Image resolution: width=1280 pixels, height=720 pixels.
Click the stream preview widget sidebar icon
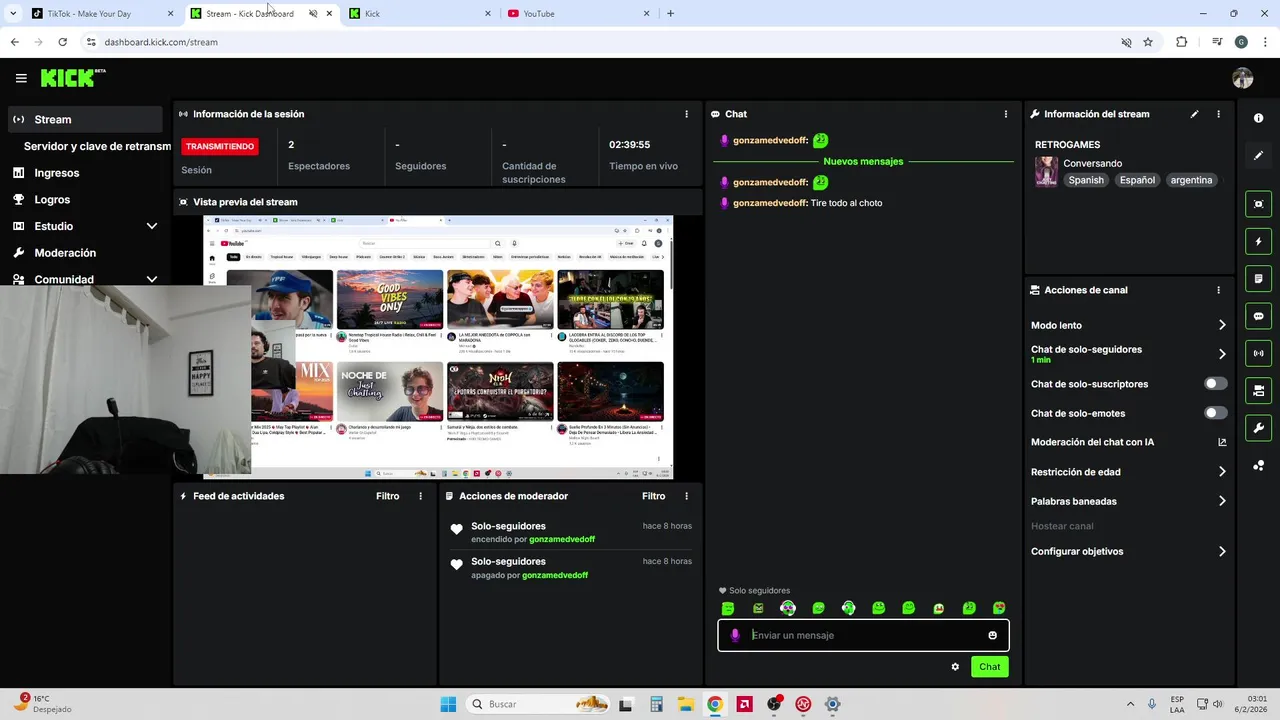pos(1258,204)
